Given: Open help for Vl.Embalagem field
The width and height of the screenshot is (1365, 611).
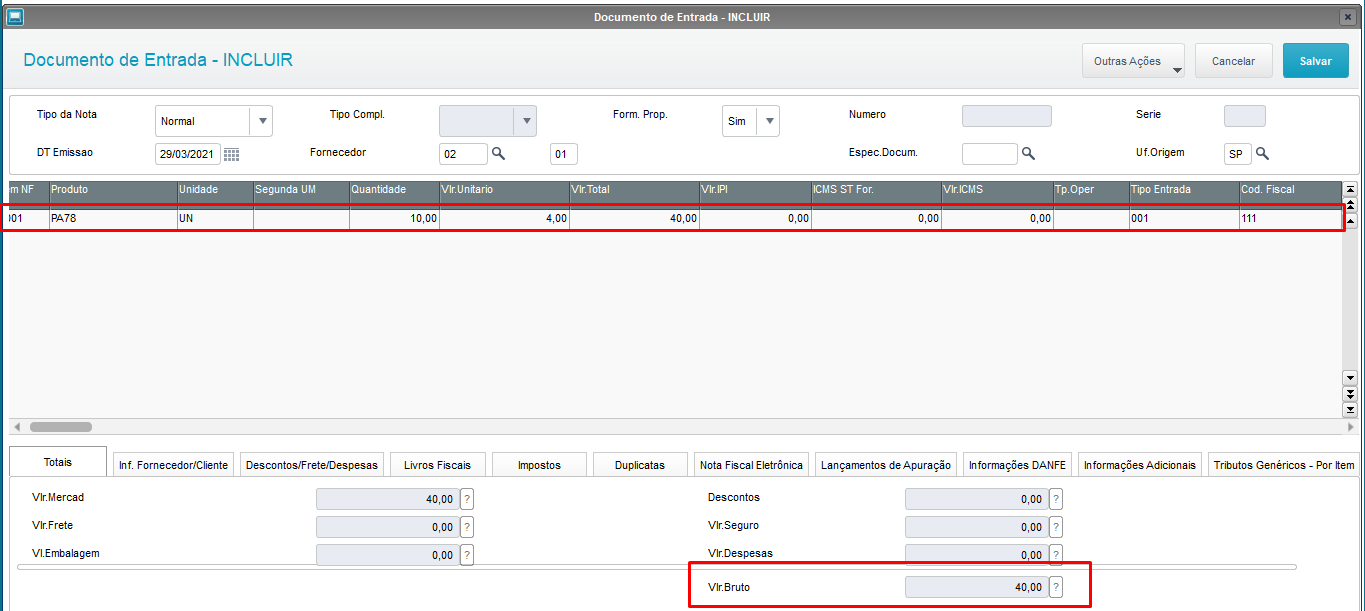Looking at the screenshot, I should tap(467, 555).
